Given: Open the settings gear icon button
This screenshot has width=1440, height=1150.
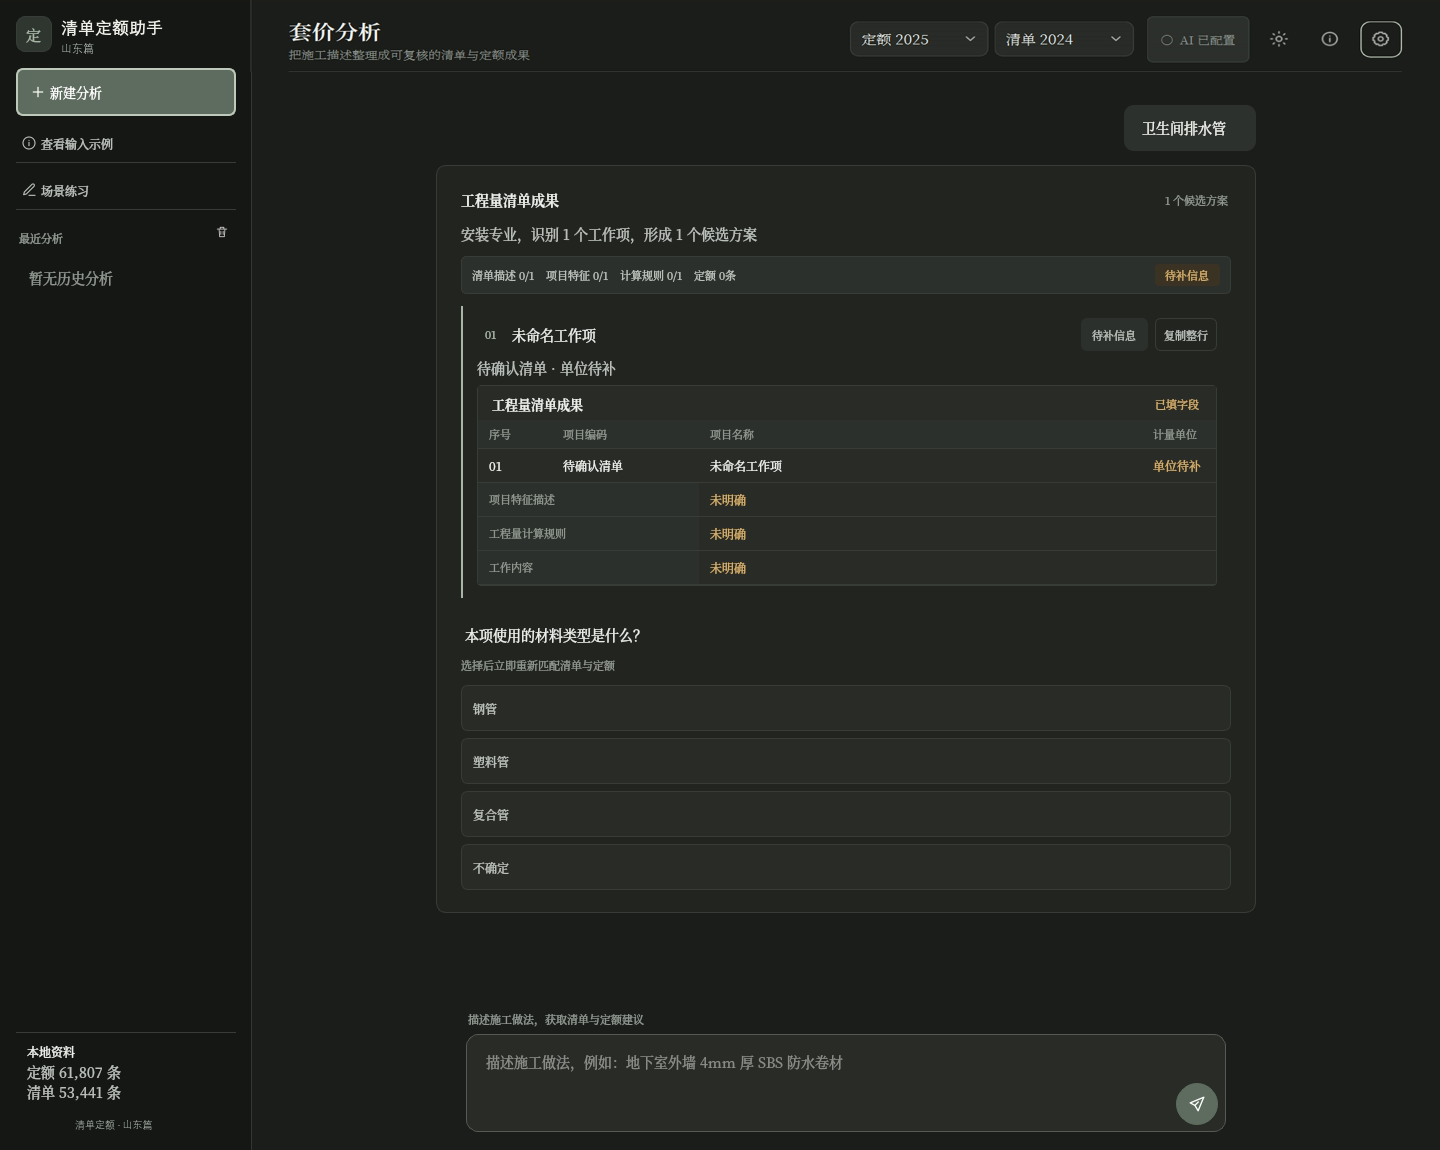Looking at the screenshot, I should [1381, 39].
